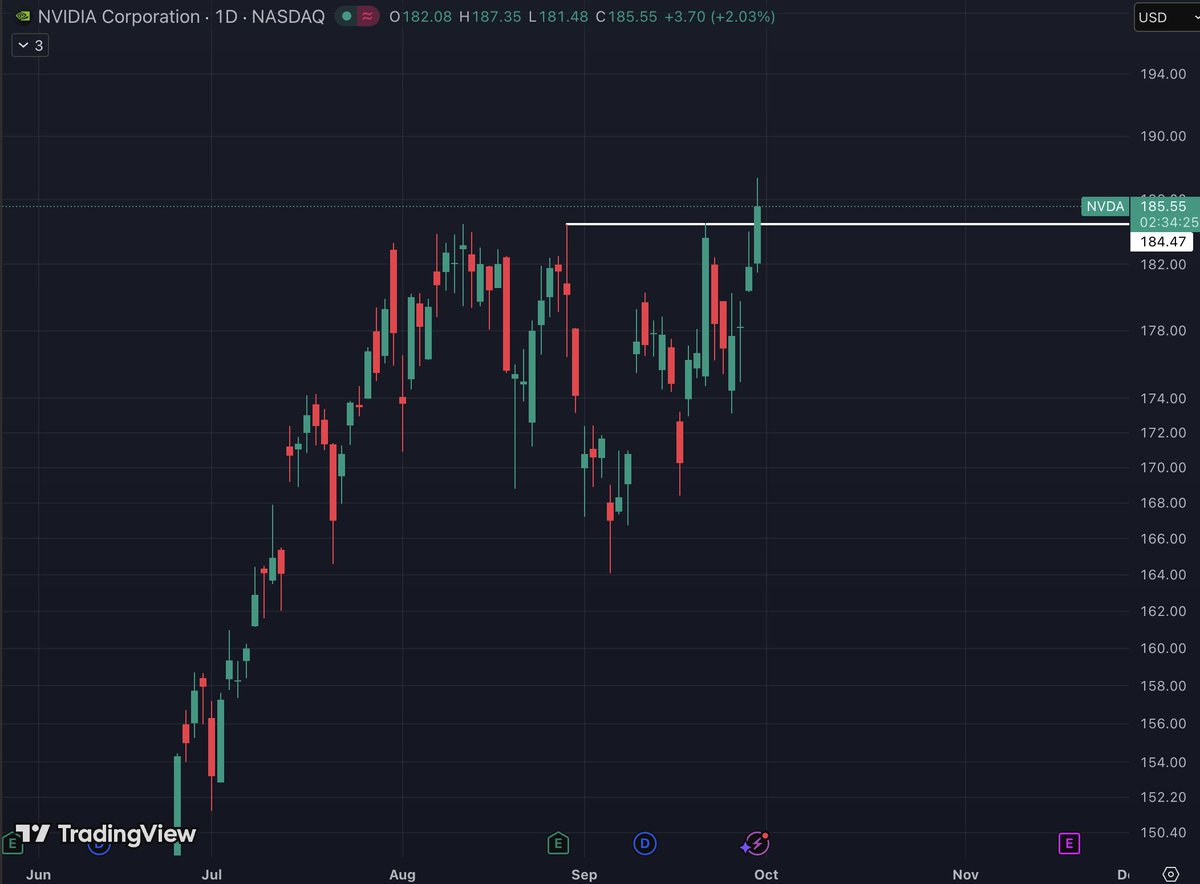Click the Jun label on the time axis
Image resolution: width=1200 pixels, height=884 pixels.
pos(38,875)
